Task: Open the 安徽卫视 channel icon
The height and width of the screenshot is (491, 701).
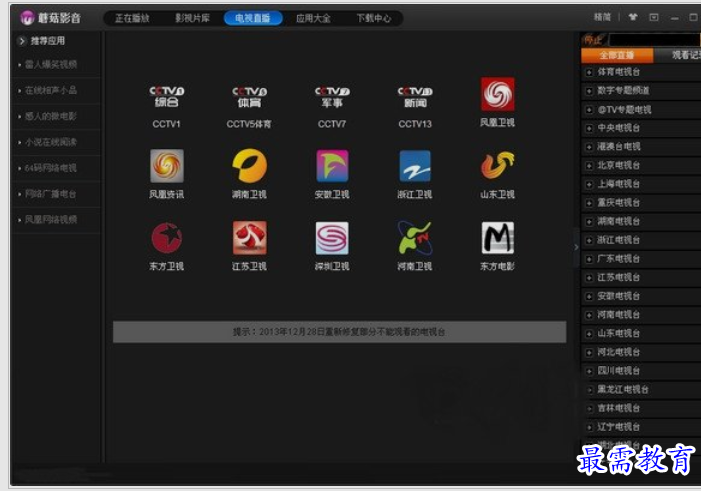Action: click(332, 166)
